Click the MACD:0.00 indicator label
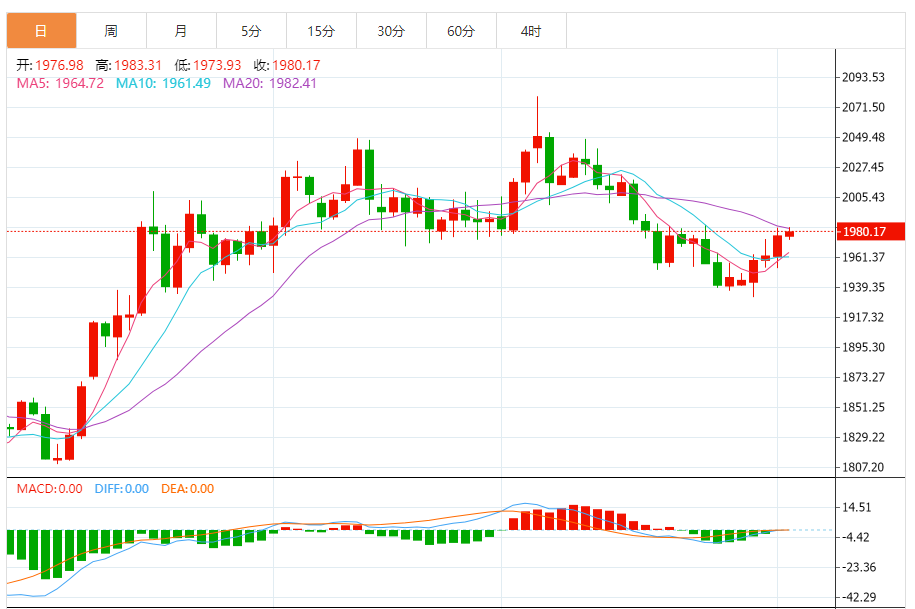Image resolution: width=915 pixels, height=609 pixels. coord(50,489)
